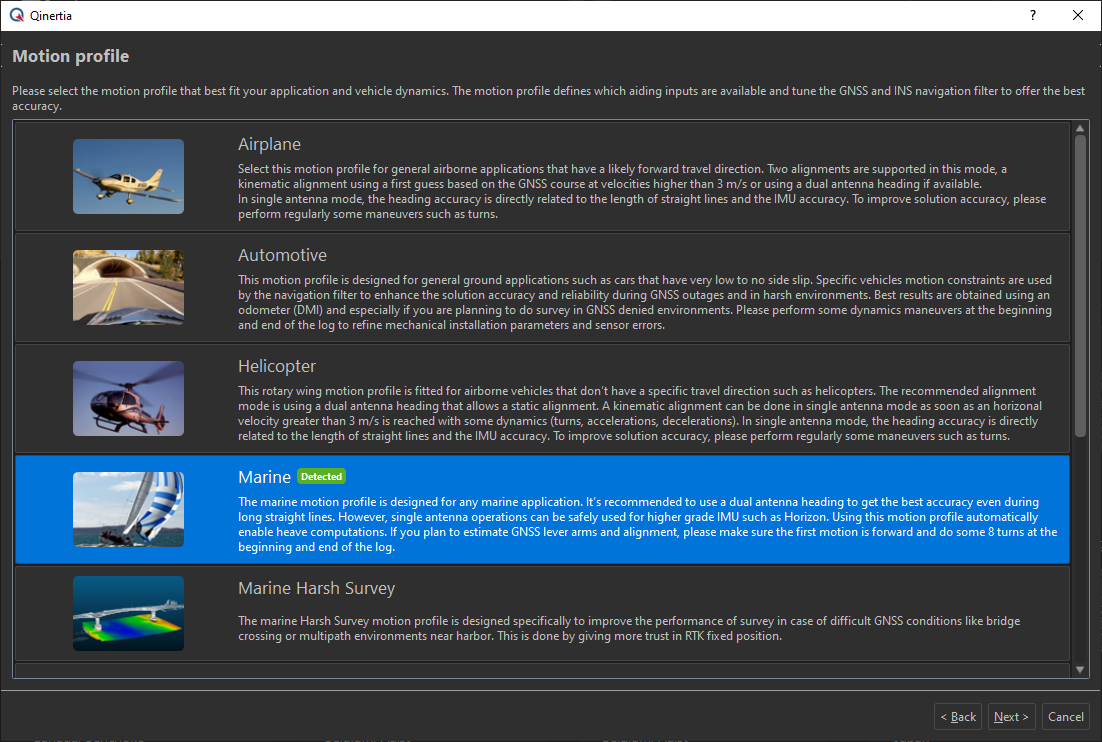The height and width of the screenshot is (742, 1102).
Task: Click the Helicopter profile thumbnail
Action: [x=128, y=398]
